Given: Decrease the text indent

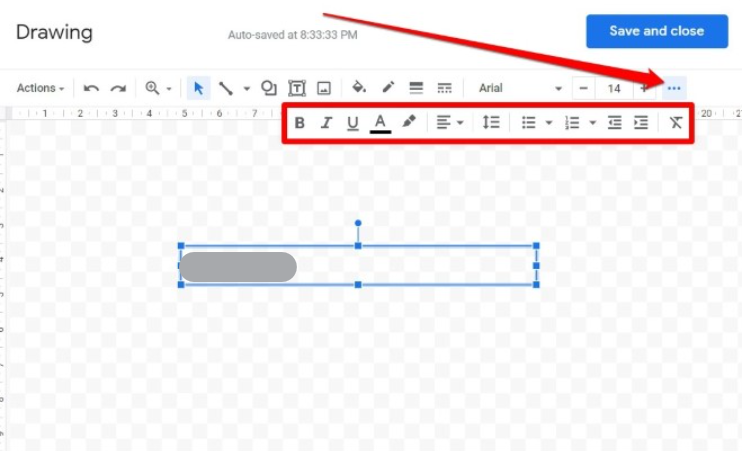Looking at the screenshot, I should tap(615, 123).
